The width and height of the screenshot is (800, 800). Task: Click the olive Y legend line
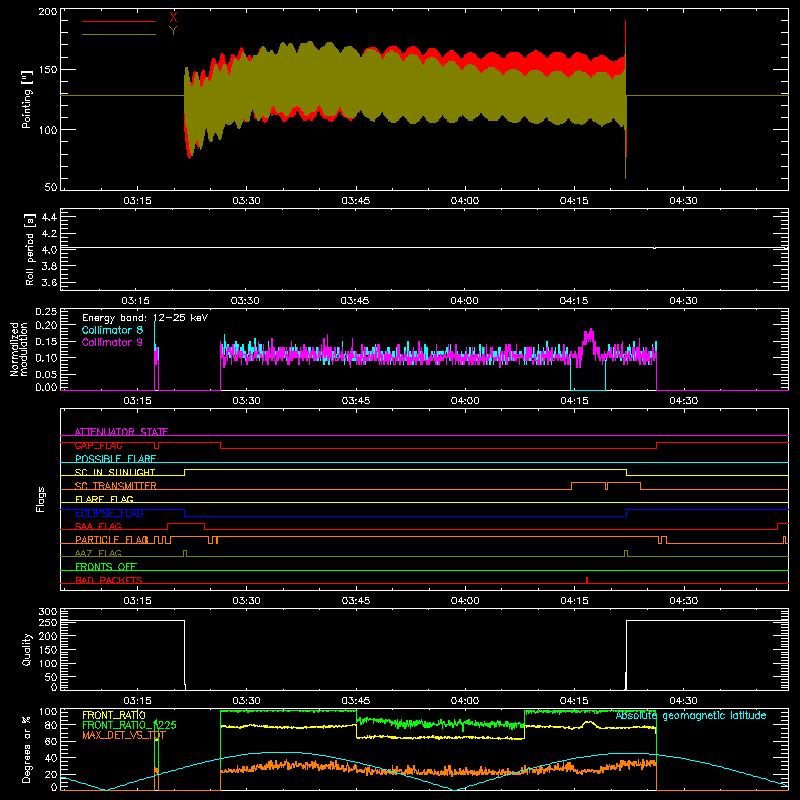point(119,34)
